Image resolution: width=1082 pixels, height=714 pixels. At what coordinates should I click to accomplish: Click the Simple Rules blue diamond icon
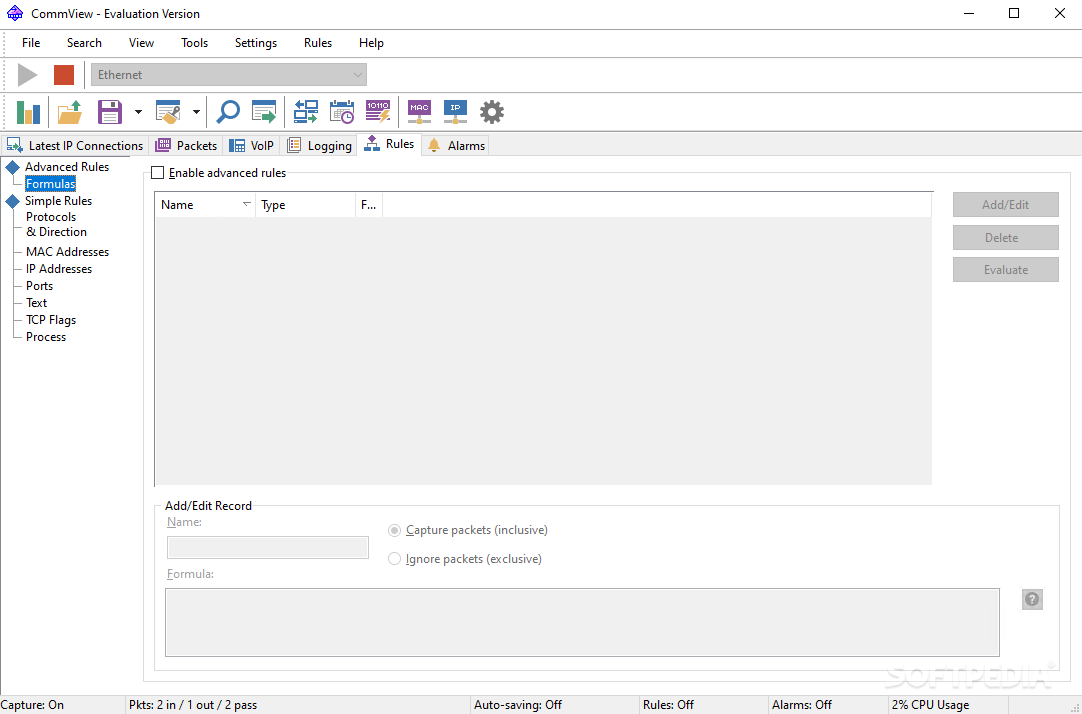12,201
